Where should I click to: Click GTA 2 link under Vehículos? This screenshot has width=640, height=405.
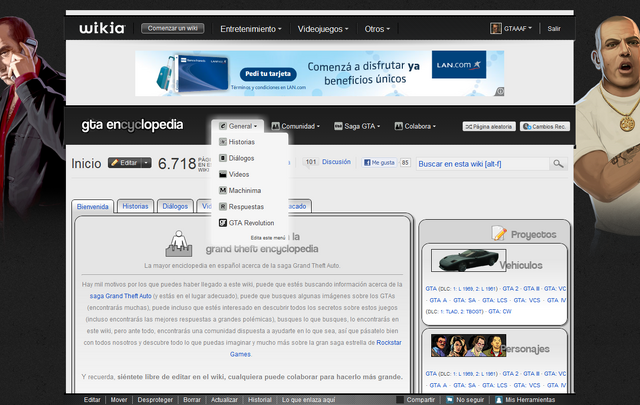coord(510,288)
